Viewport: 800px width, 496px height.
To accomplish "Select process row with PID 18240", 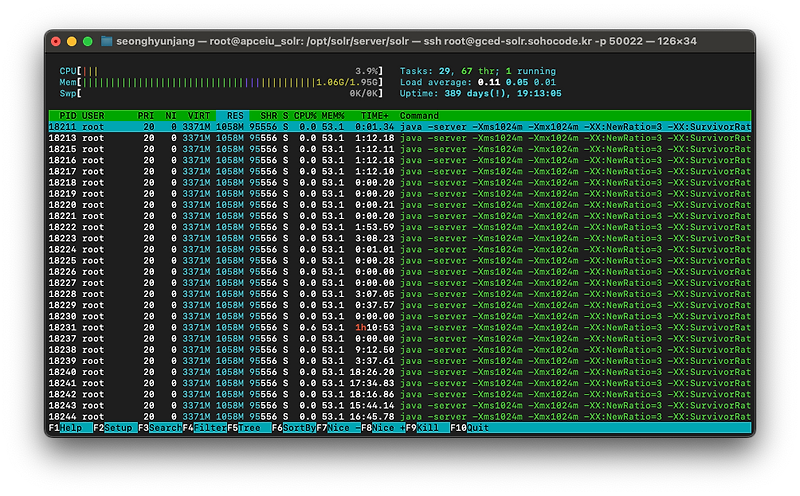I will pos(399,373).
